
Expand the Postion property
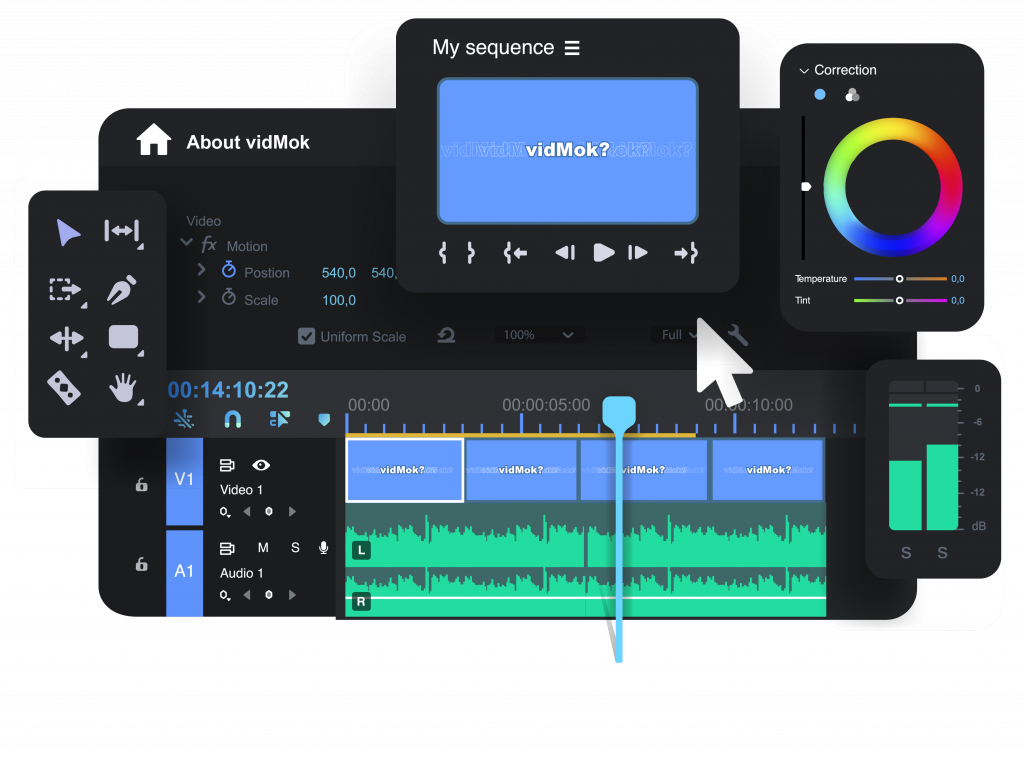click(201, 269)
